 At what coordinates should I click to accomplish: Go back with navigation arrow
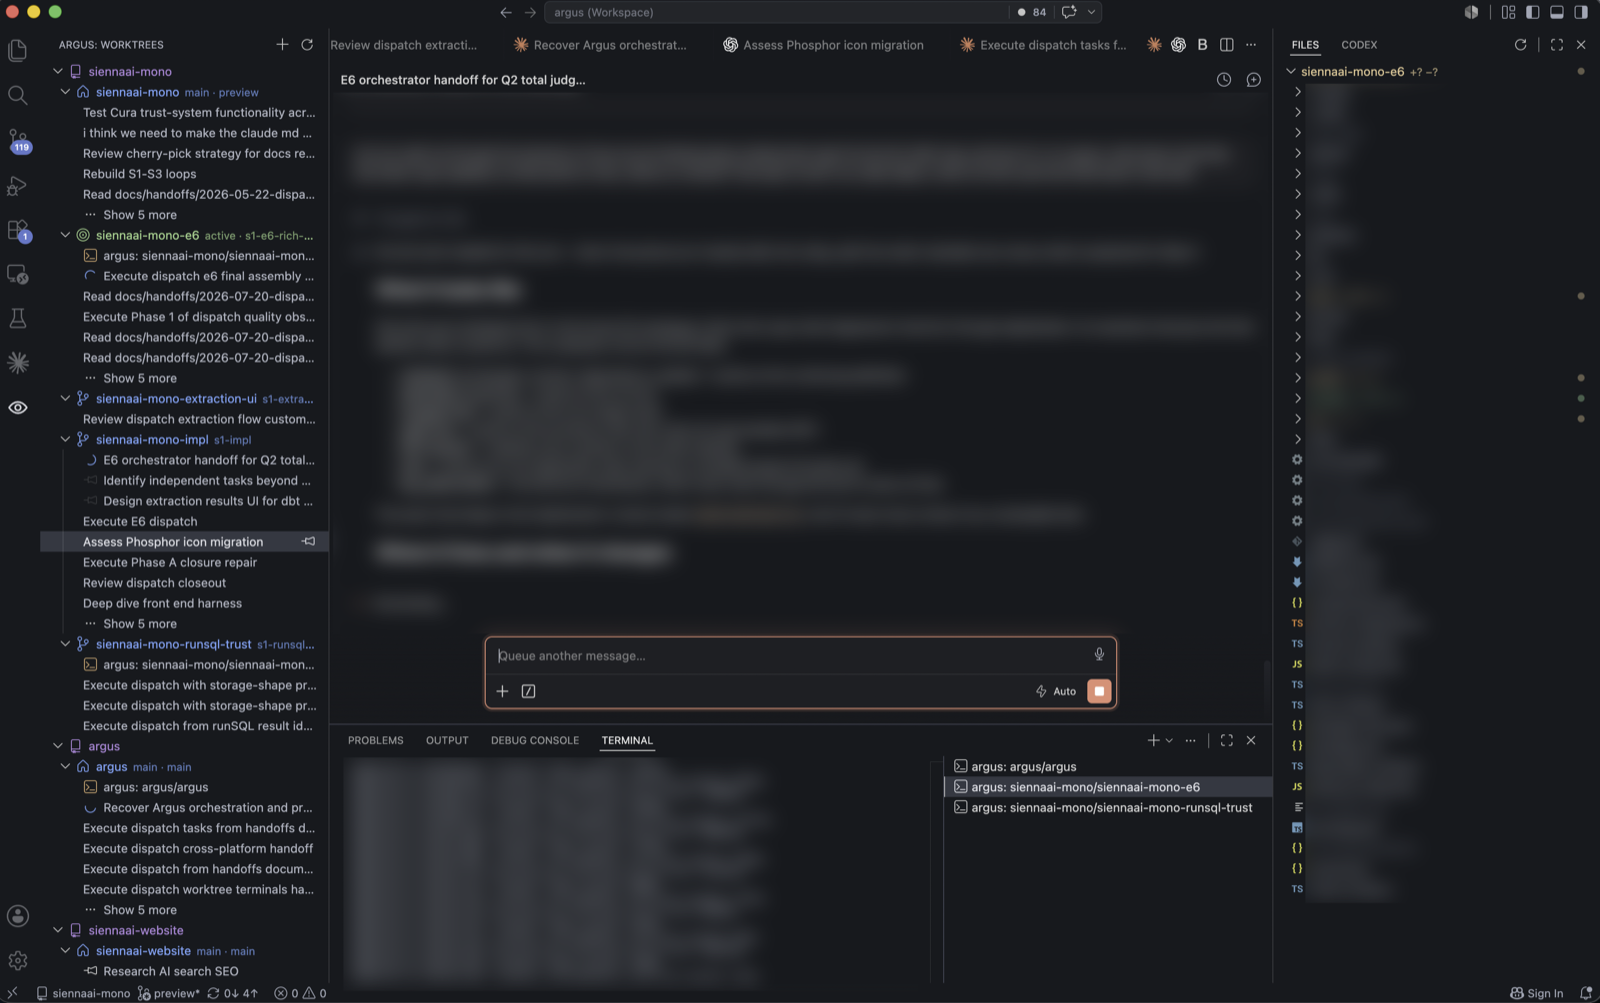point(506,12)
